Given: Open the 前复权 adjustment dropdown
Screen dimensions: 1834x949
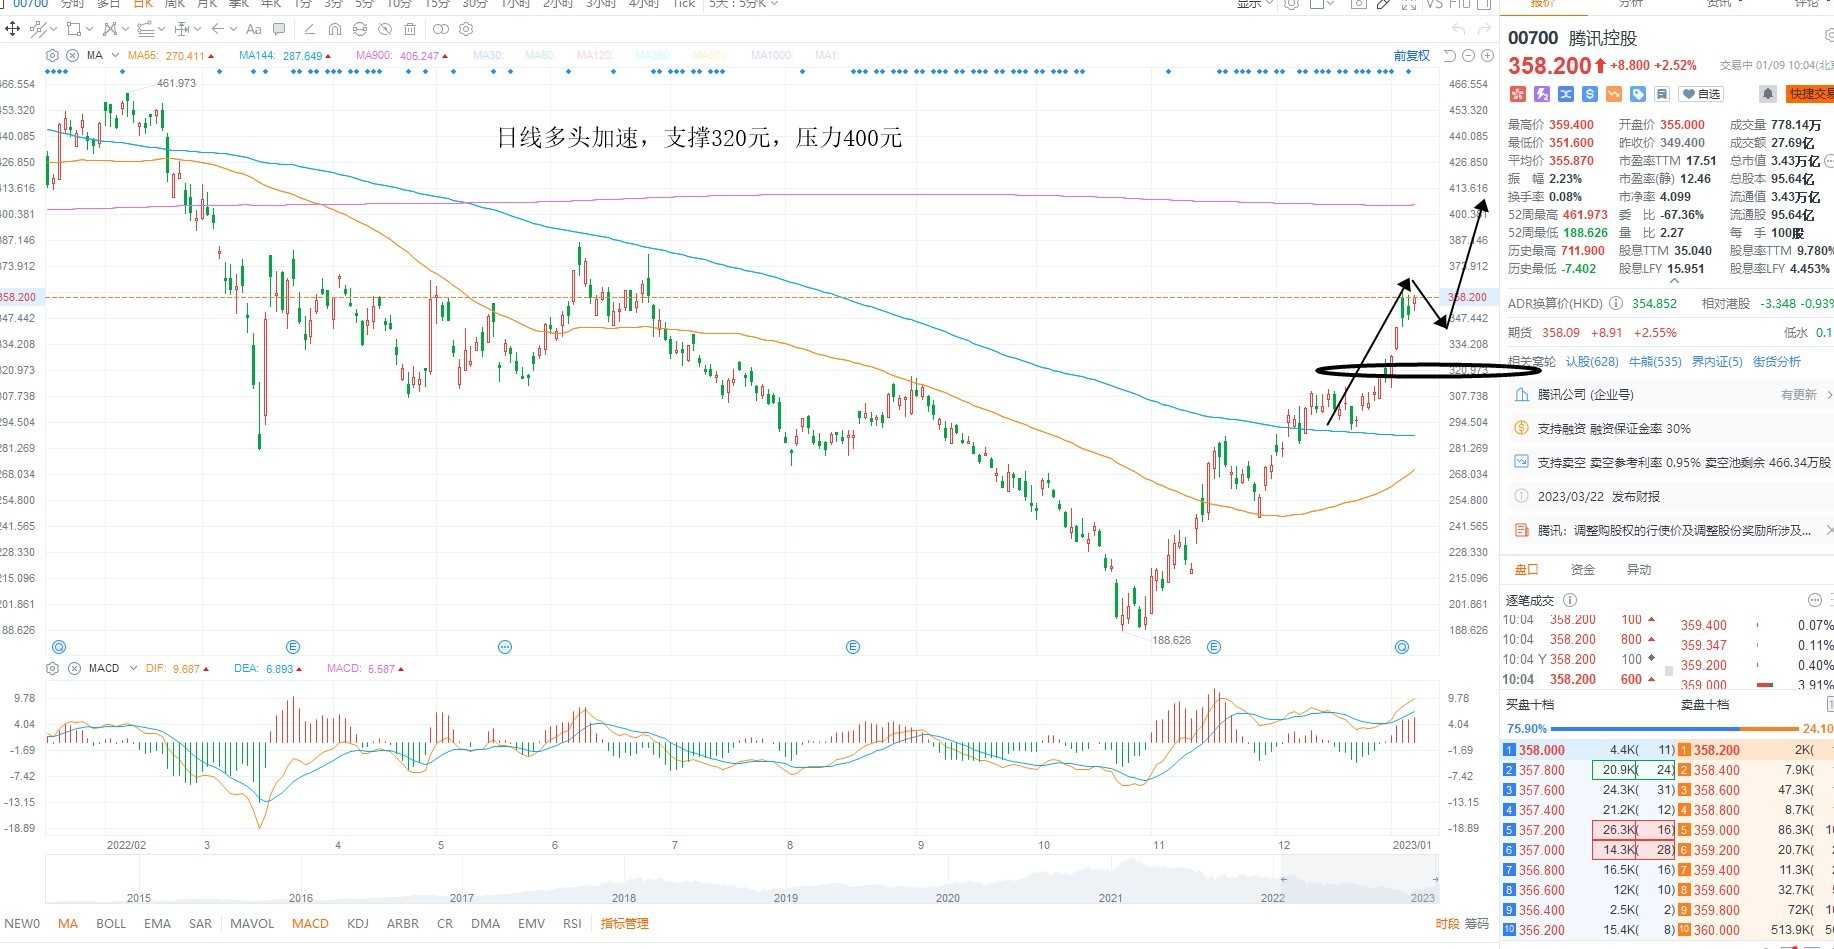Looking at the screenshot, I should pos(1412,56).
